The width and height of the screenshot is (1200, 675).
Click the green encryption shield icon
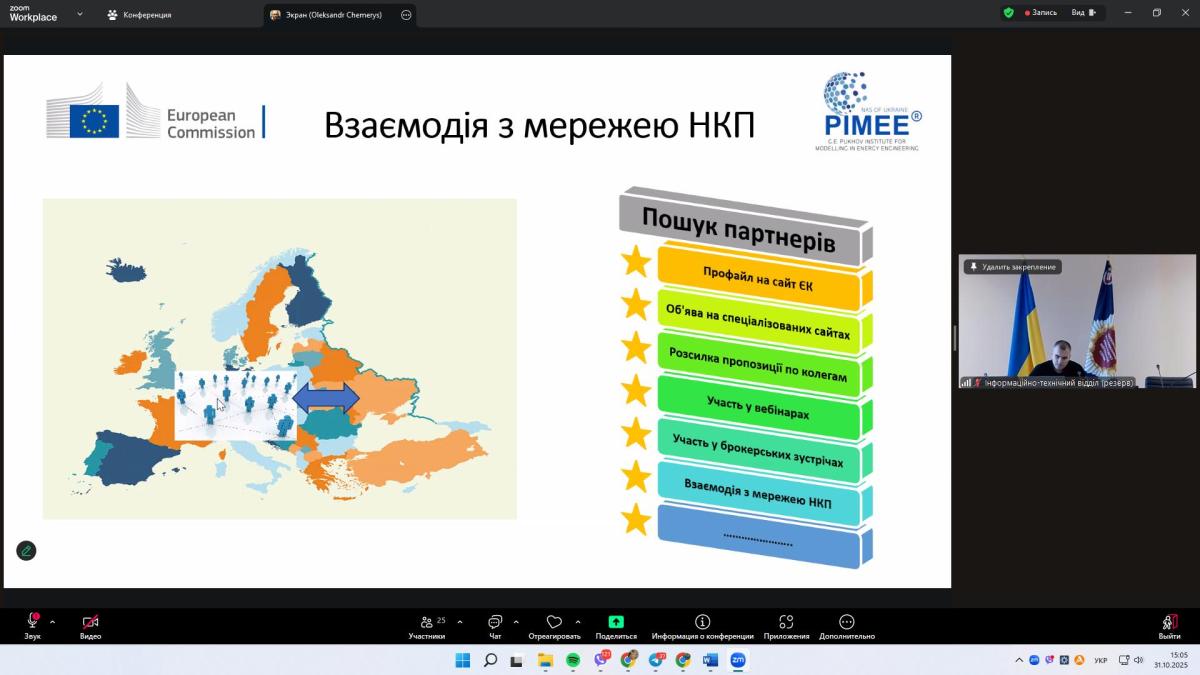(1008, 13)
